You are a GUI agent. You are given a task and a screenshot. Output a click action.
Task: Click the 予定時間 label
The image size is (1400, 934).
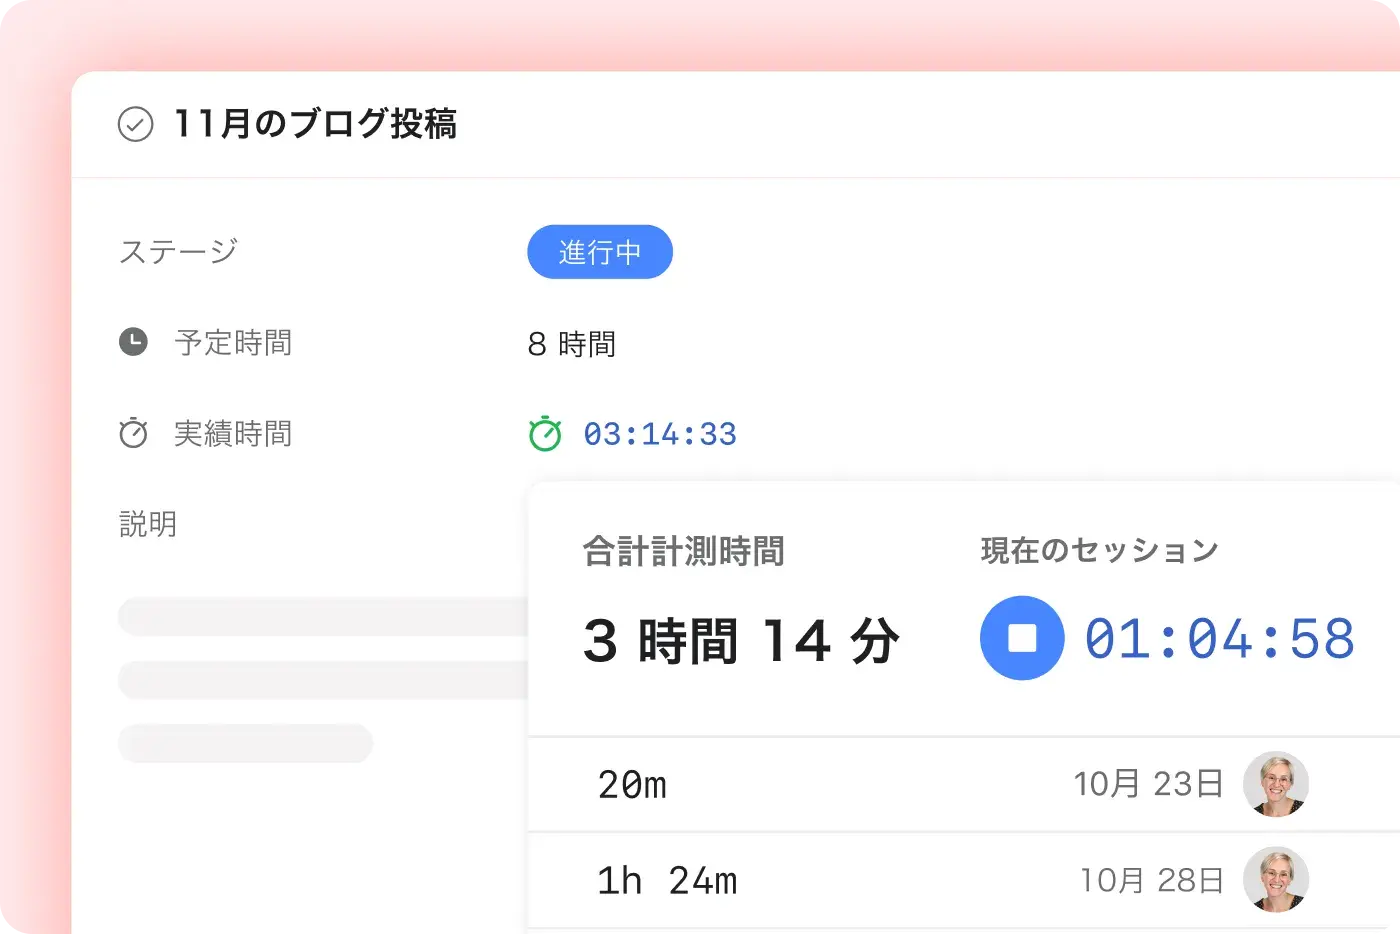(233, 343)
